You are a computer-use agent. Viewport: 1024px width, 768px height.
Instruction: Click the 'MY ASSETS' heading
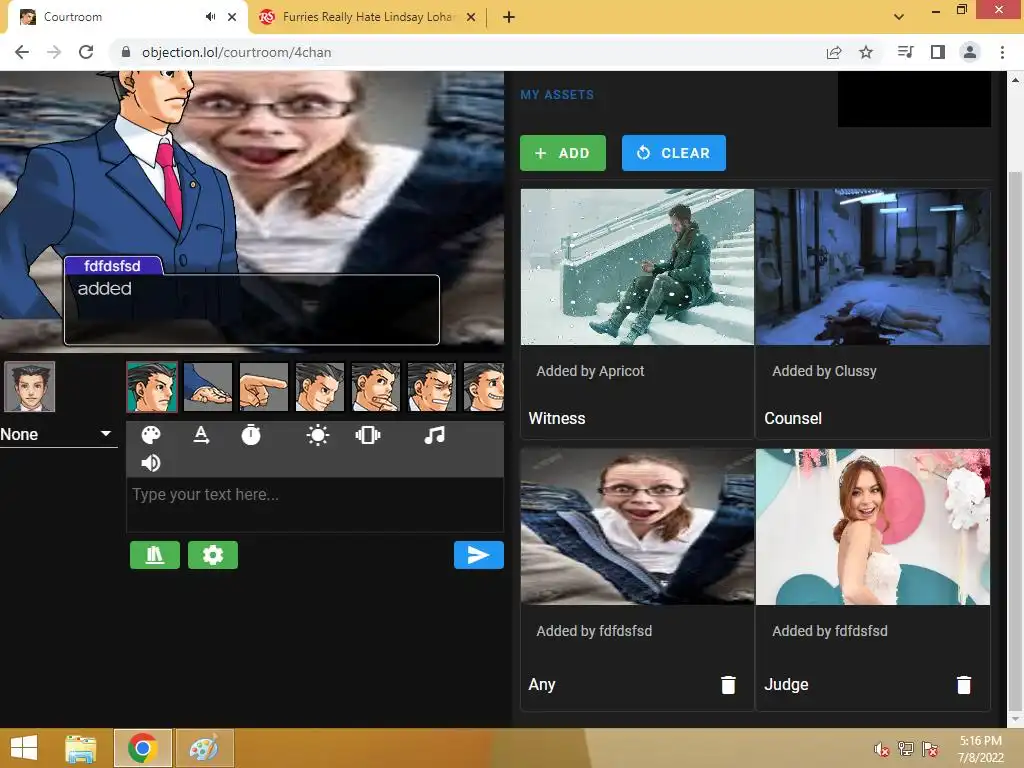(557, 95)
